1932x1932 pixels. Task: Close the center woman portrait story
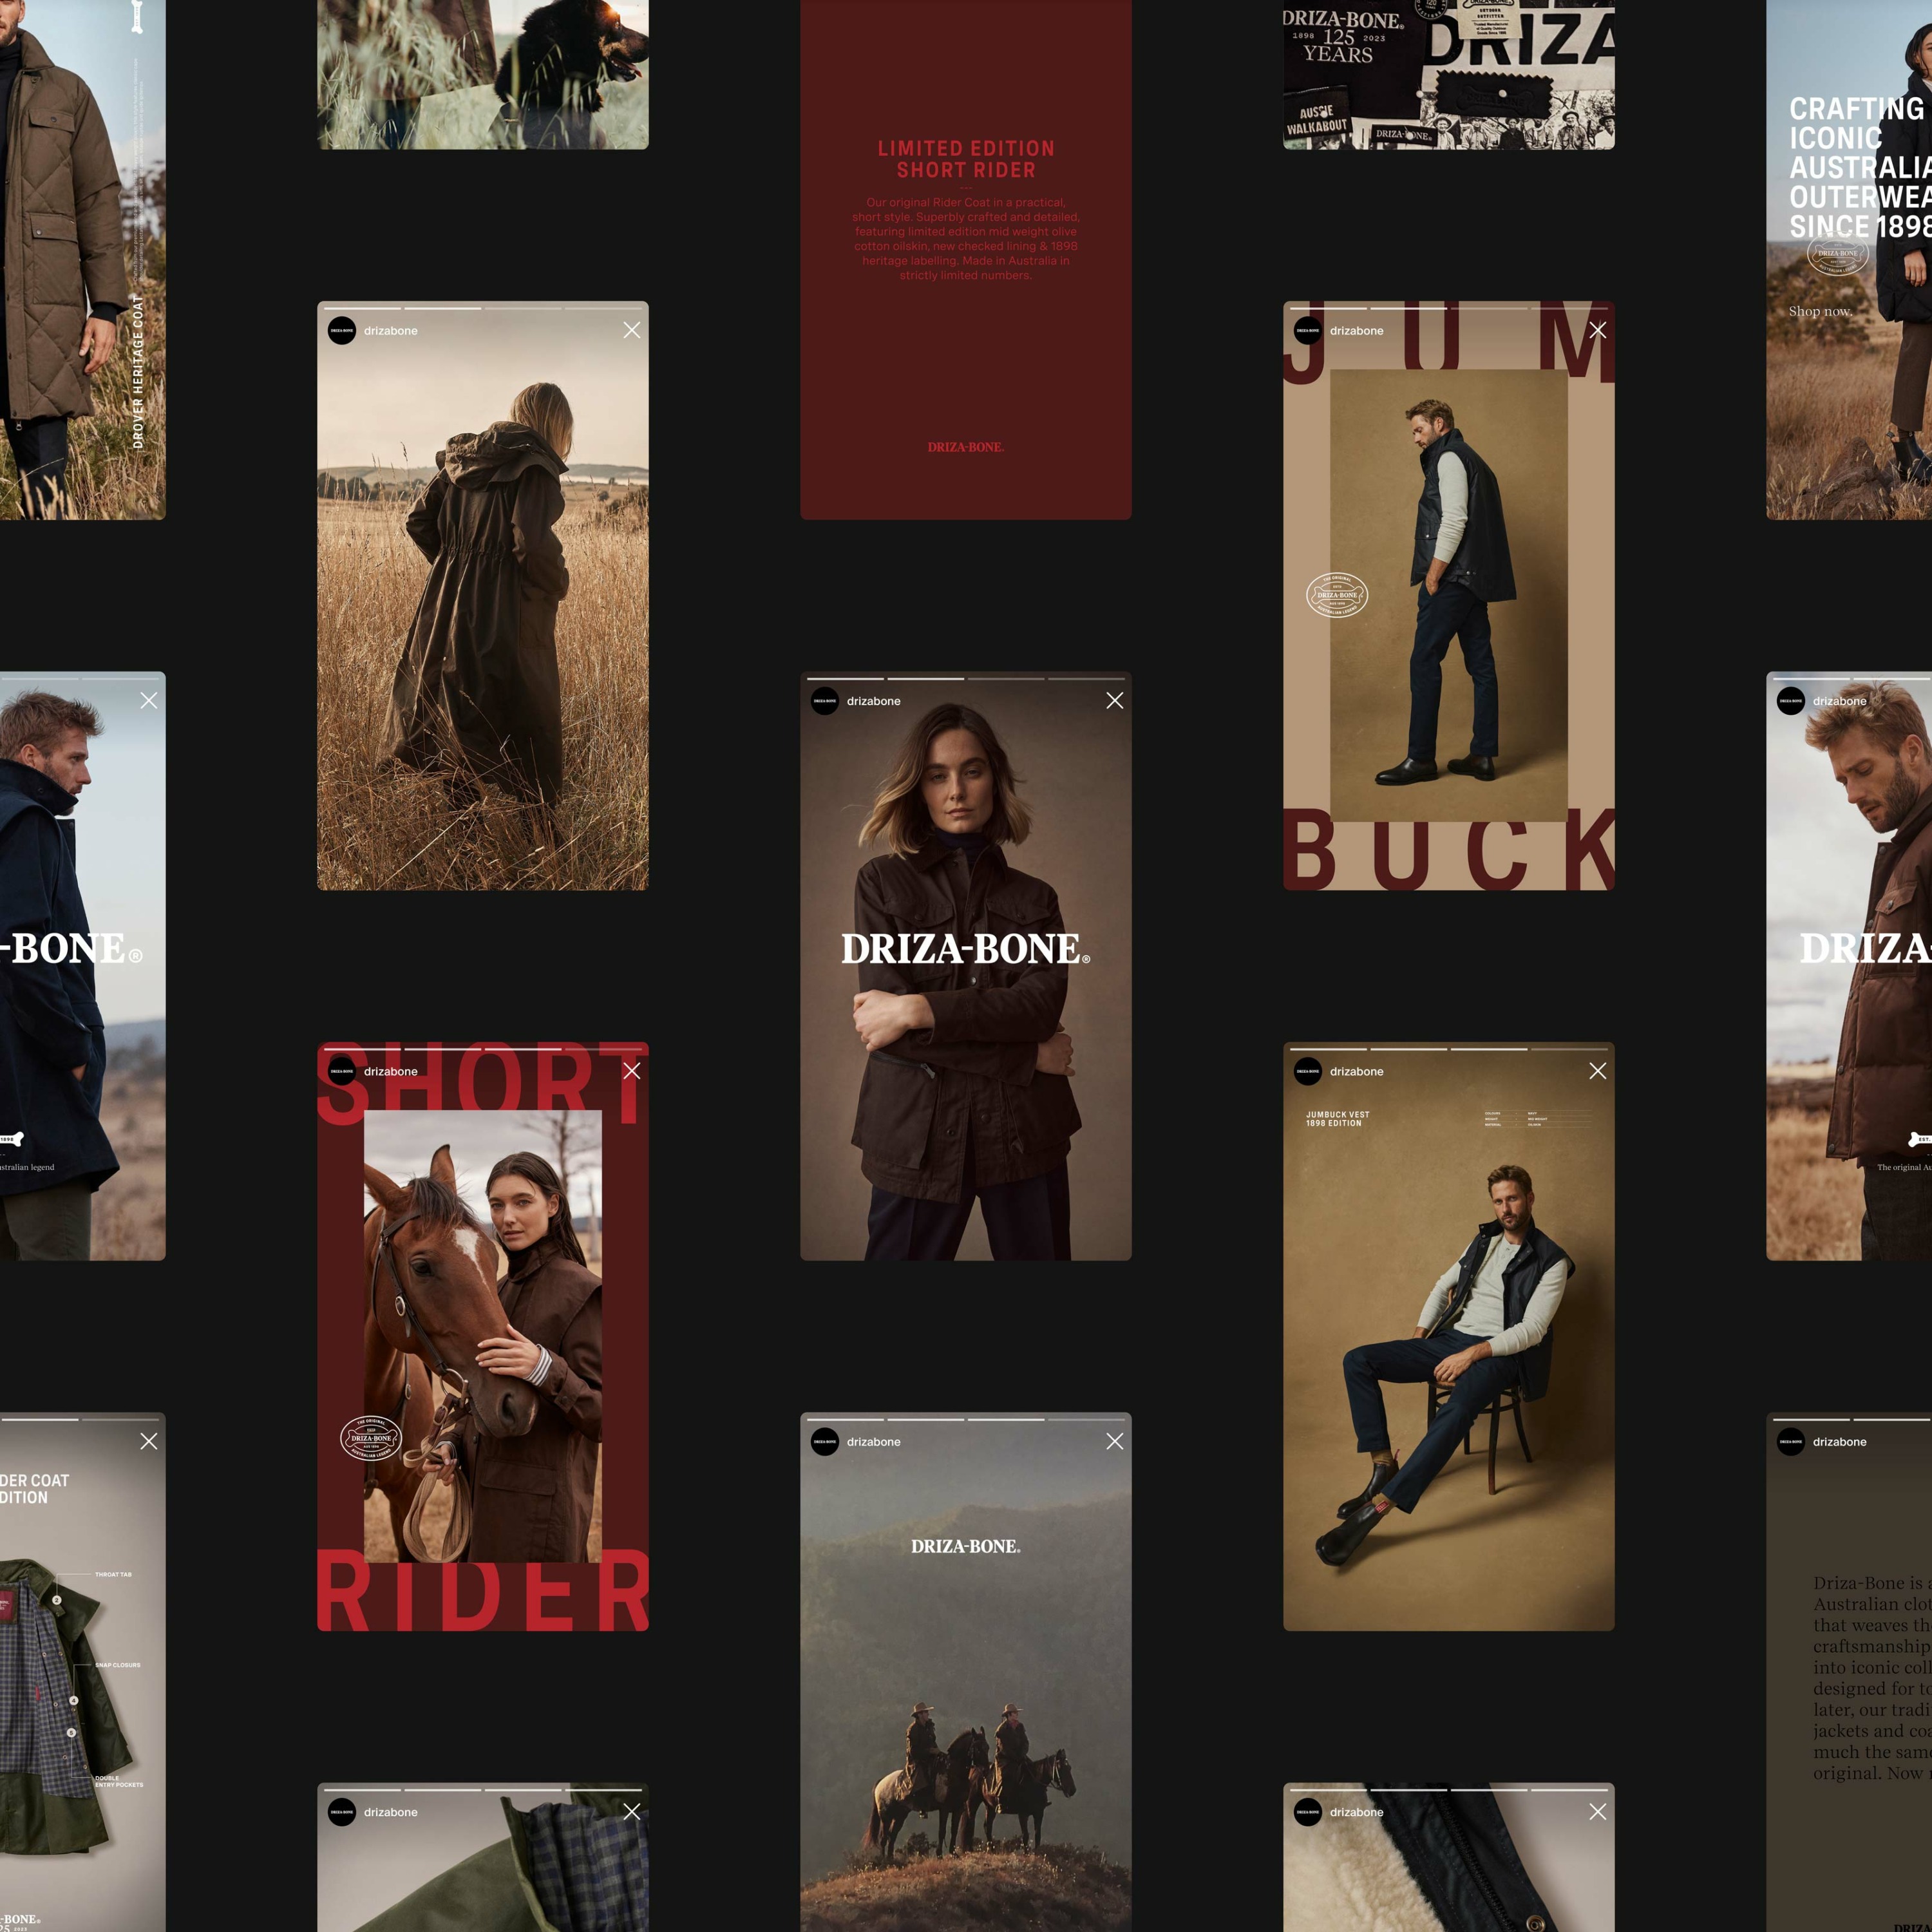point(1114,701)
